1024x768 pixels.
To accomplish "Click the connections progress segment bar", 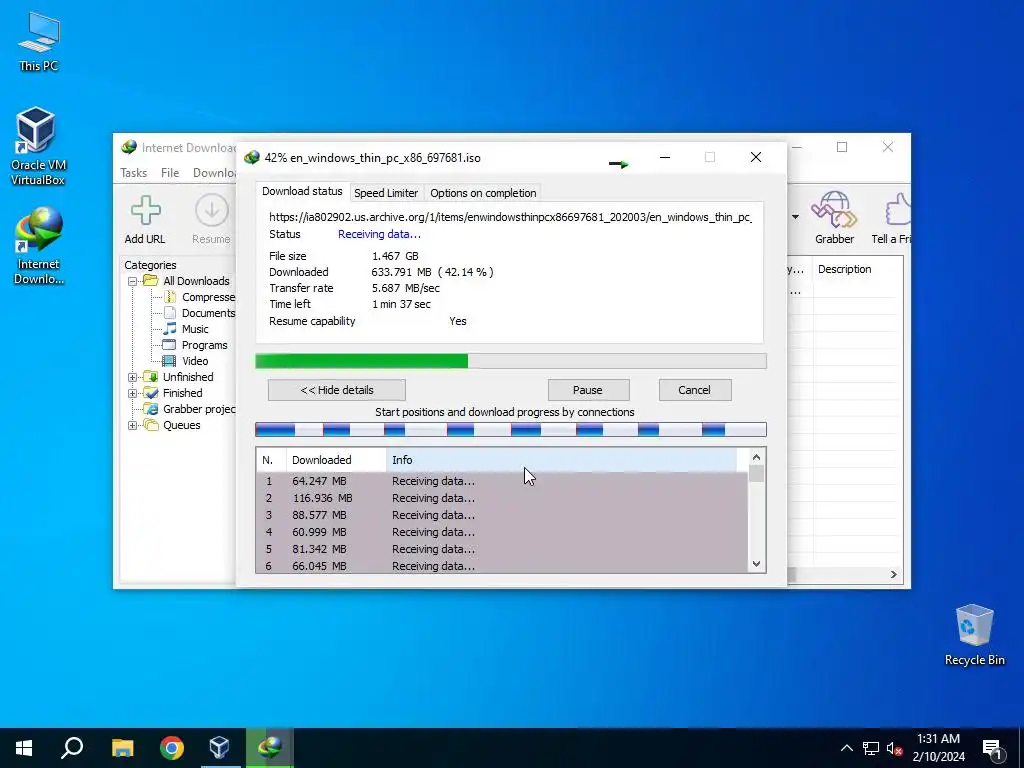I will point(511,429).
